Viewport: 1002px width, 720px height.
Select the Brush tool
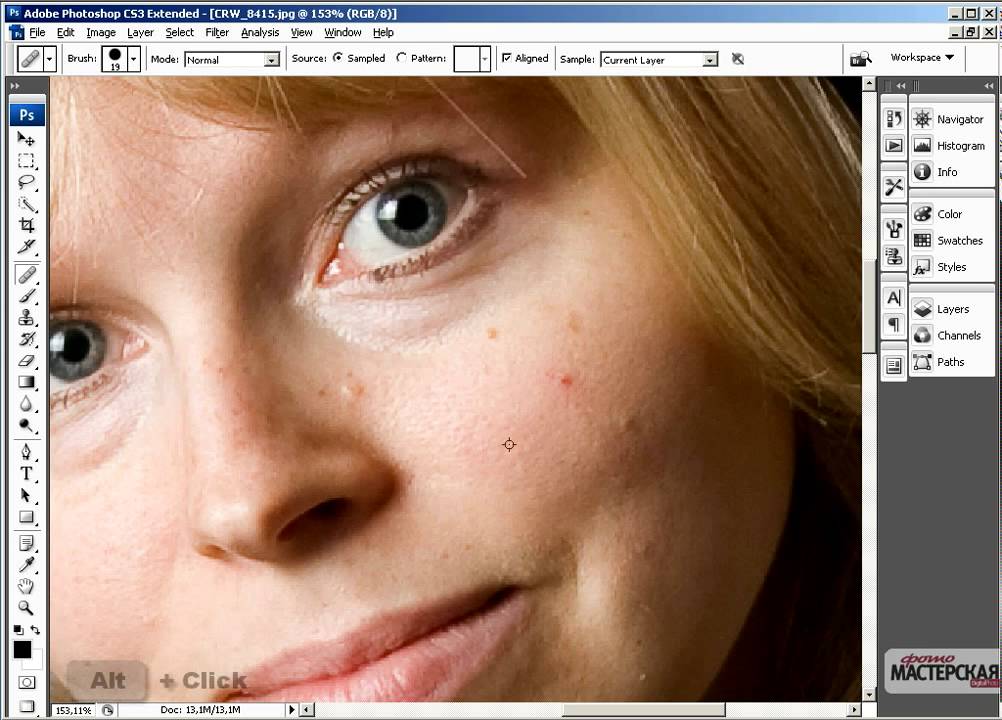click(26, 296)
